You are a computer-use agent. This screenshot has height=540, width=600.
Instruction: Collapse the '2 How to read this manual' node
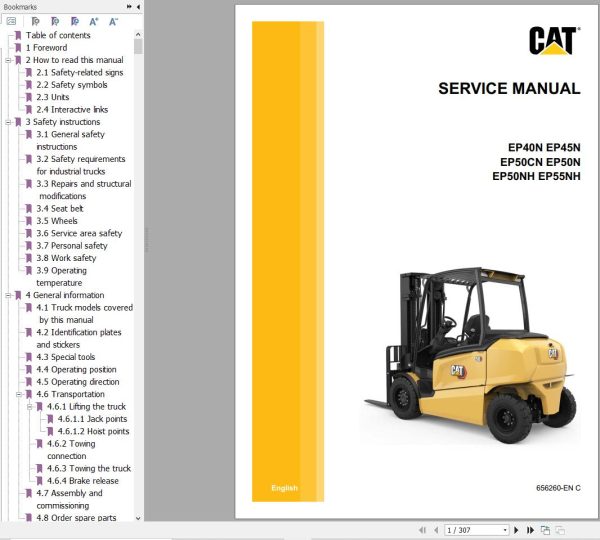(x=8, y=60)
